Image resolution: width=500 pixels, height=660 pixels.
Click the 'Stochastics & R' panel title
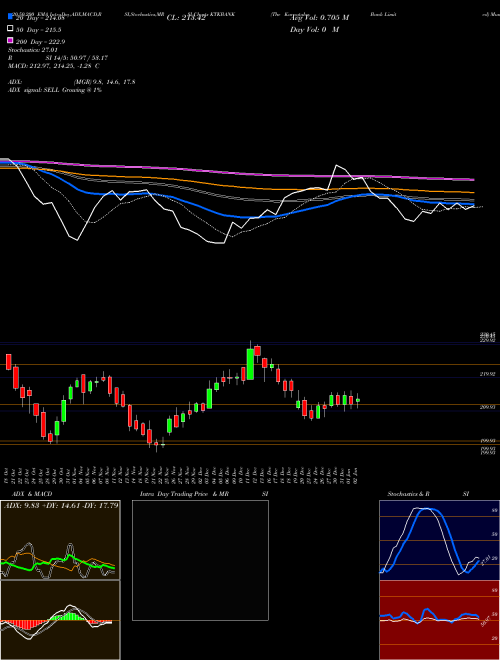(x=409, y=494)
